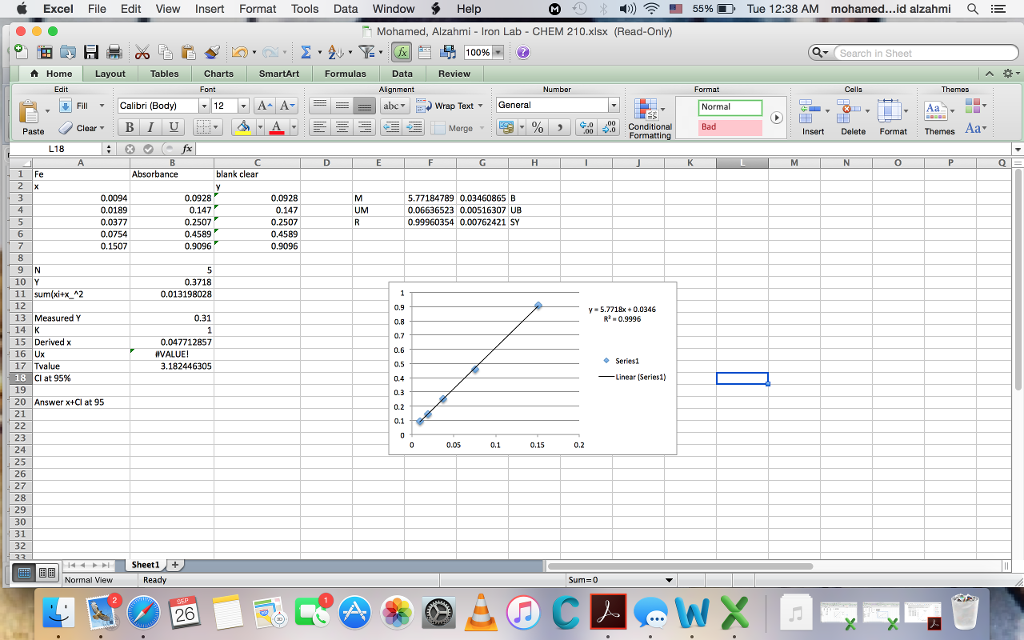1024x640 pixels.
Task: Open the Calibri (Body) font dropdown
Action: pyautogui.click(x=162, y=106)
